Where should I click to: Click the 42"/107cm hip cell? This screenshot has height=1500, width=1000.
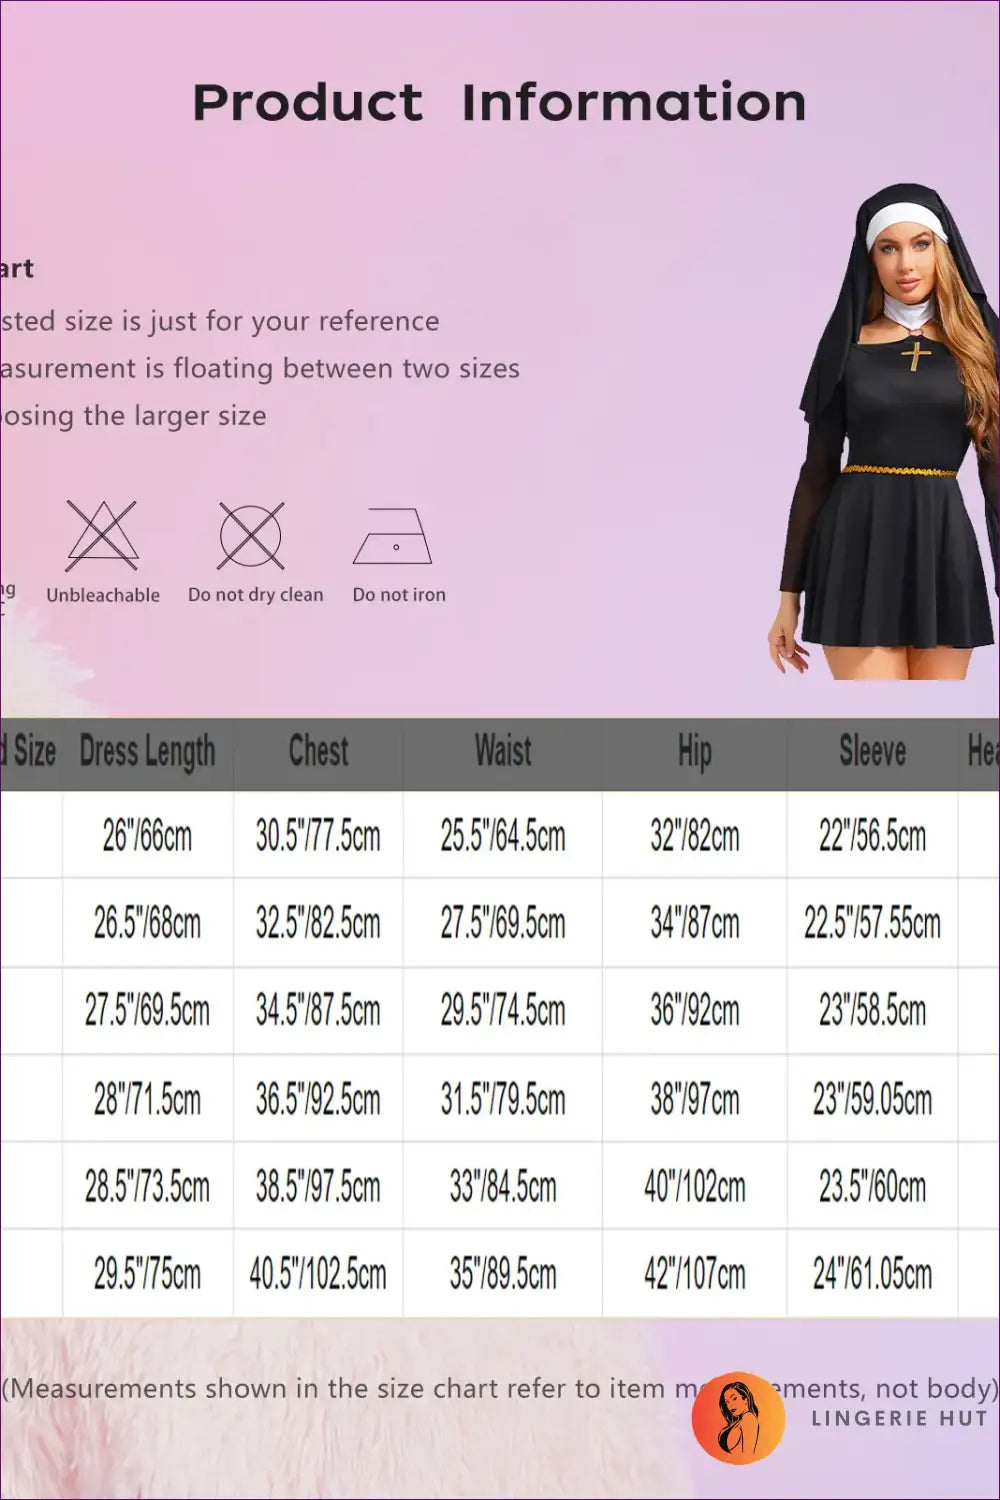pos(694,1274)
